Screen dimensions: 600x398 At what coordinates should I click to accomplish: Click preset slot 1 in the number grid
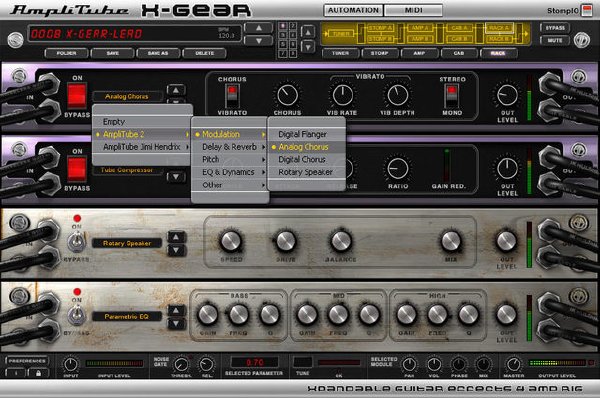[283, 26]
